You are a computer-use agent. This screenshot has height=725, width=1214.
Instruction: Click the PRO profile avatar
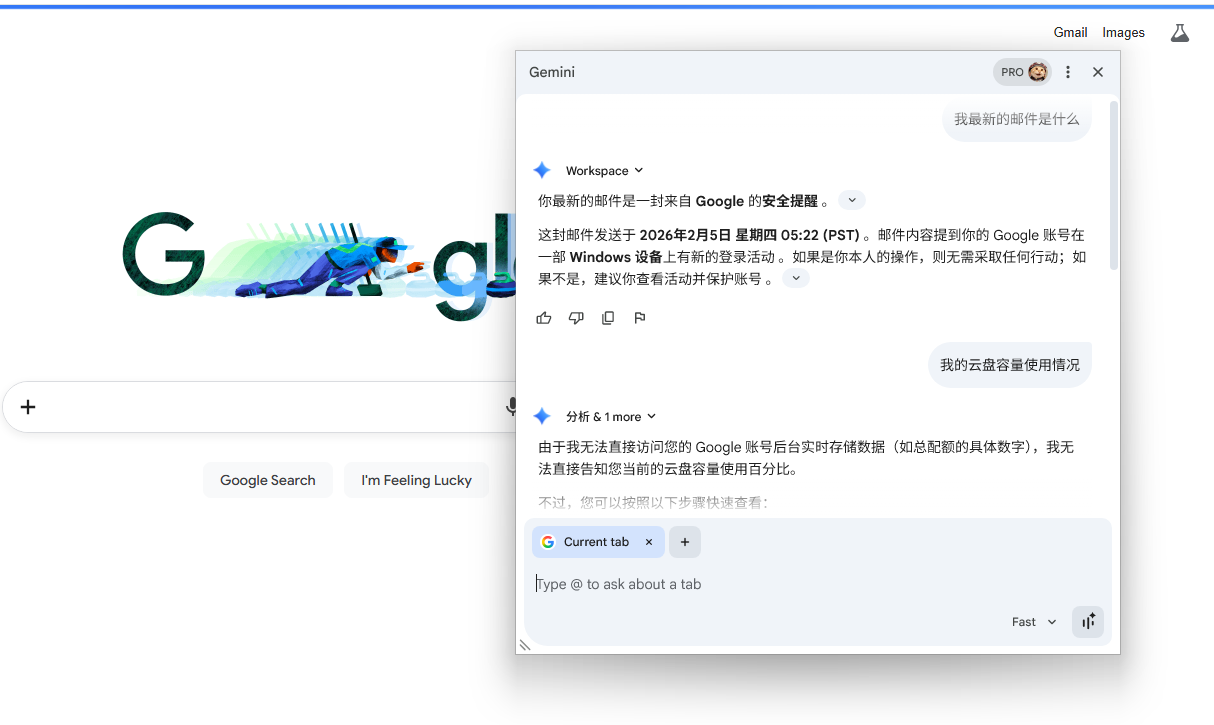(1022, 72)
